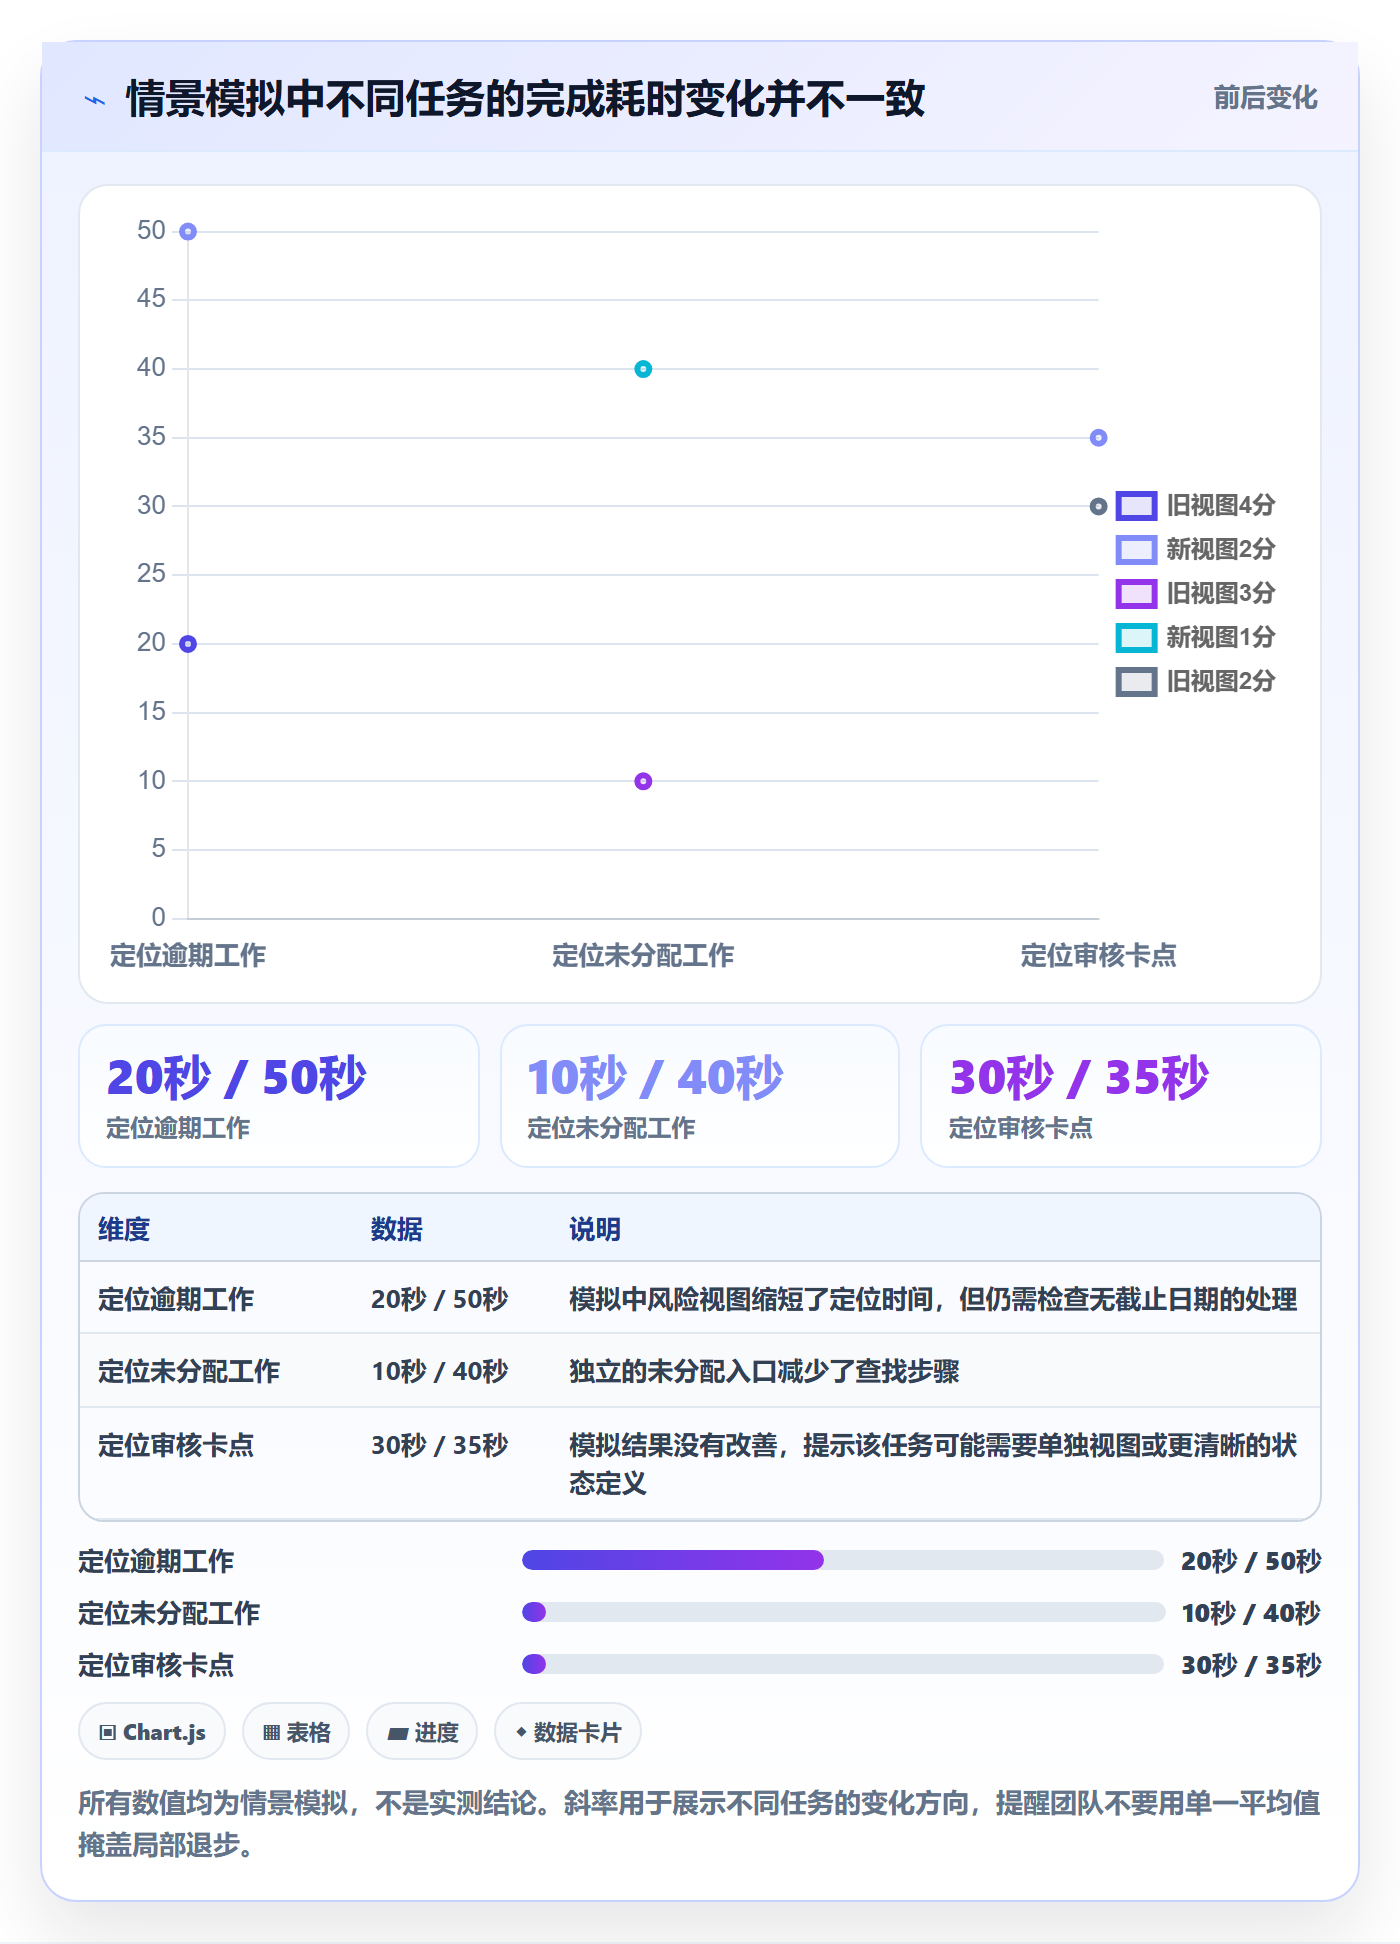
Task: Click the 维度 column header
Action: [x=124, y=1229]
